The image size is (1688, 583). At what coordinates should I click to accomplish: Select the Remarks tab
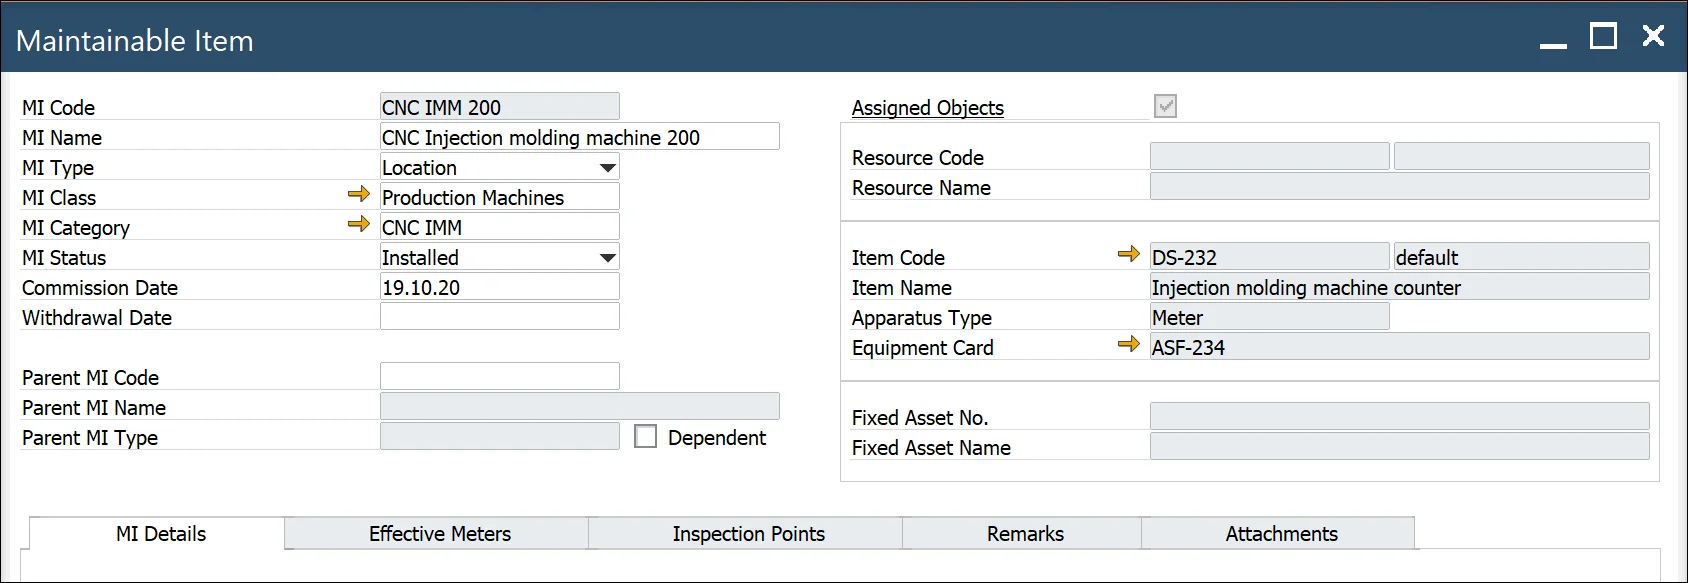coord(1024,534)
